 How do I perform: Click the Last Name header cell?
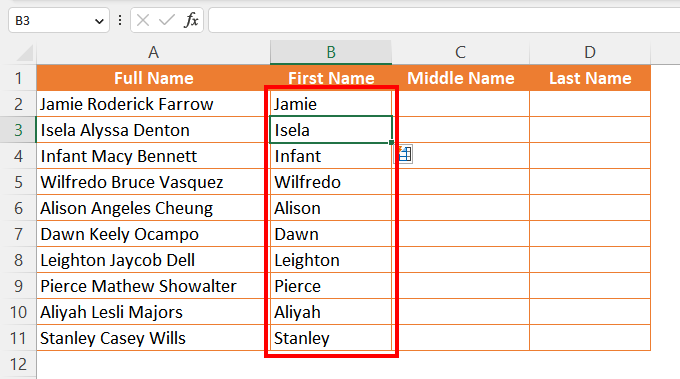[x=590, y=78]
